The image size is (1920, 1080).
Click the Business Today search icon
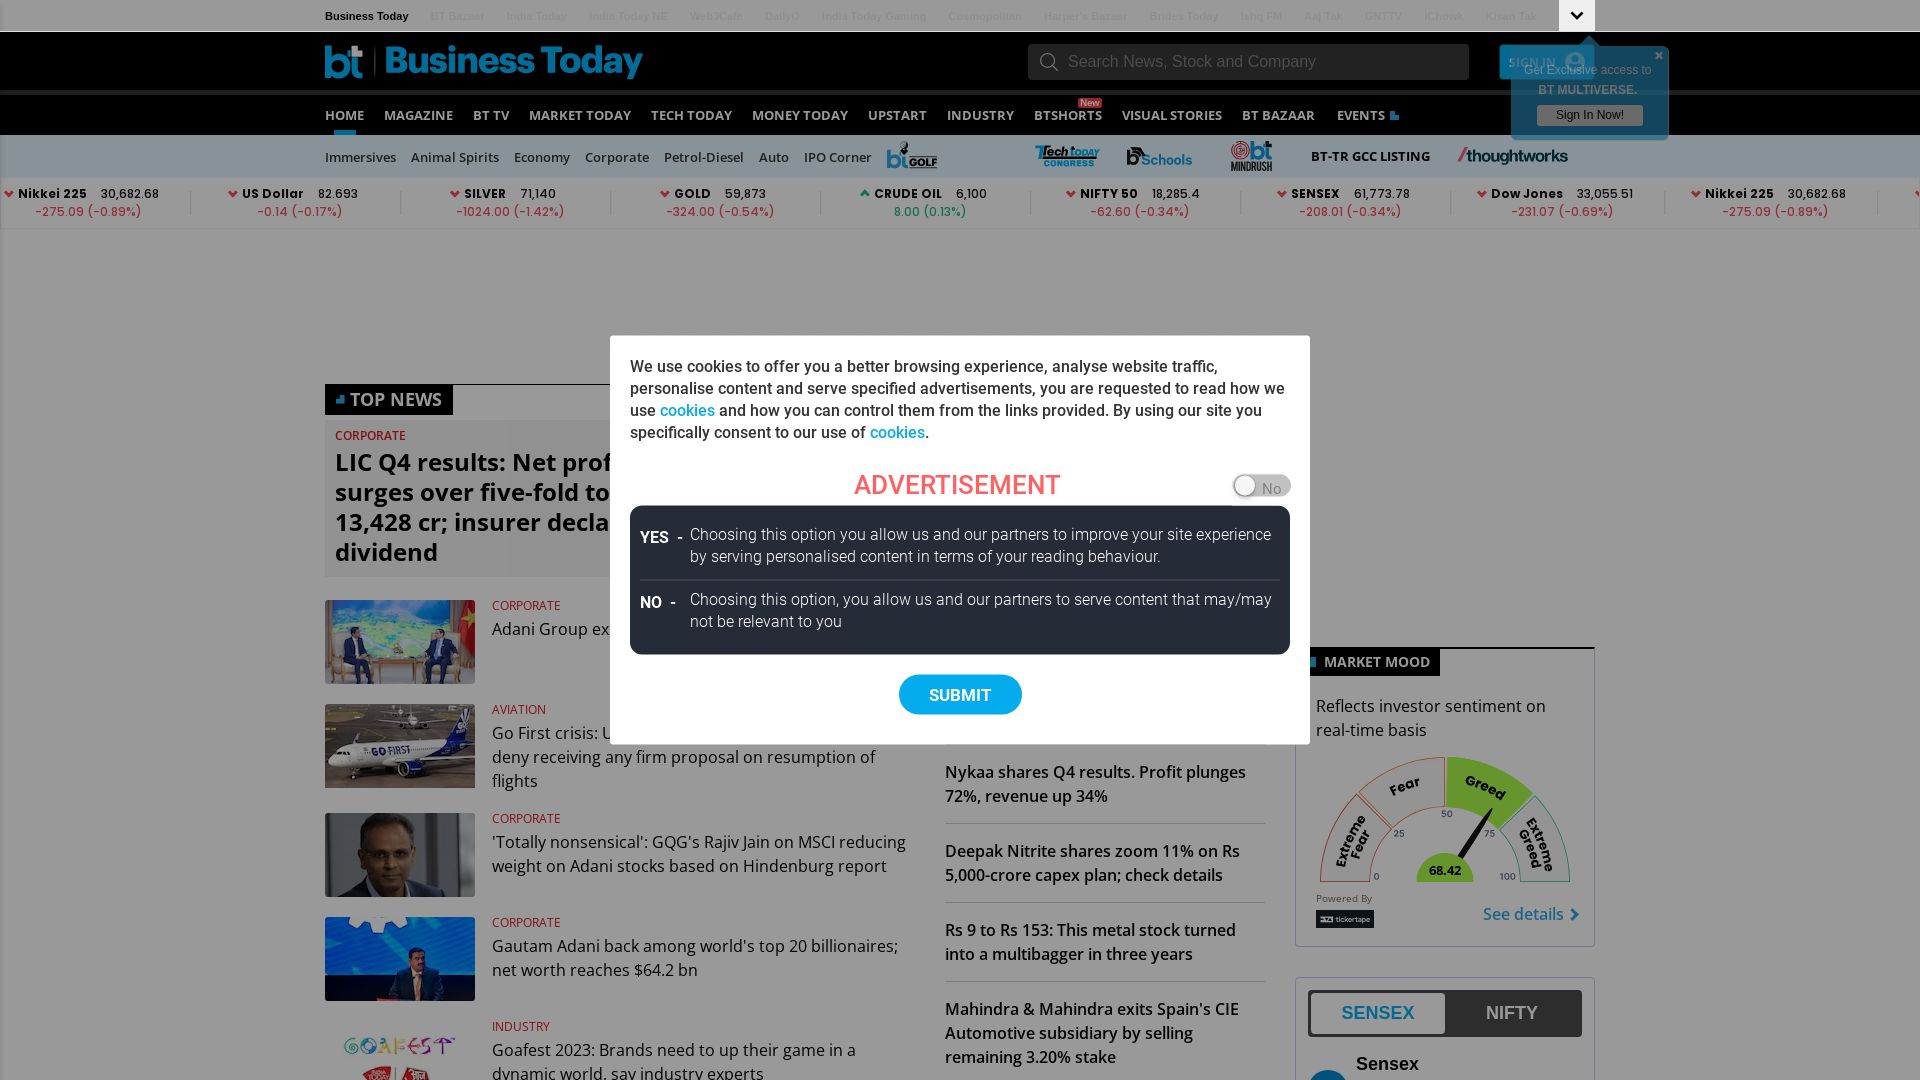click(1048, 61)
